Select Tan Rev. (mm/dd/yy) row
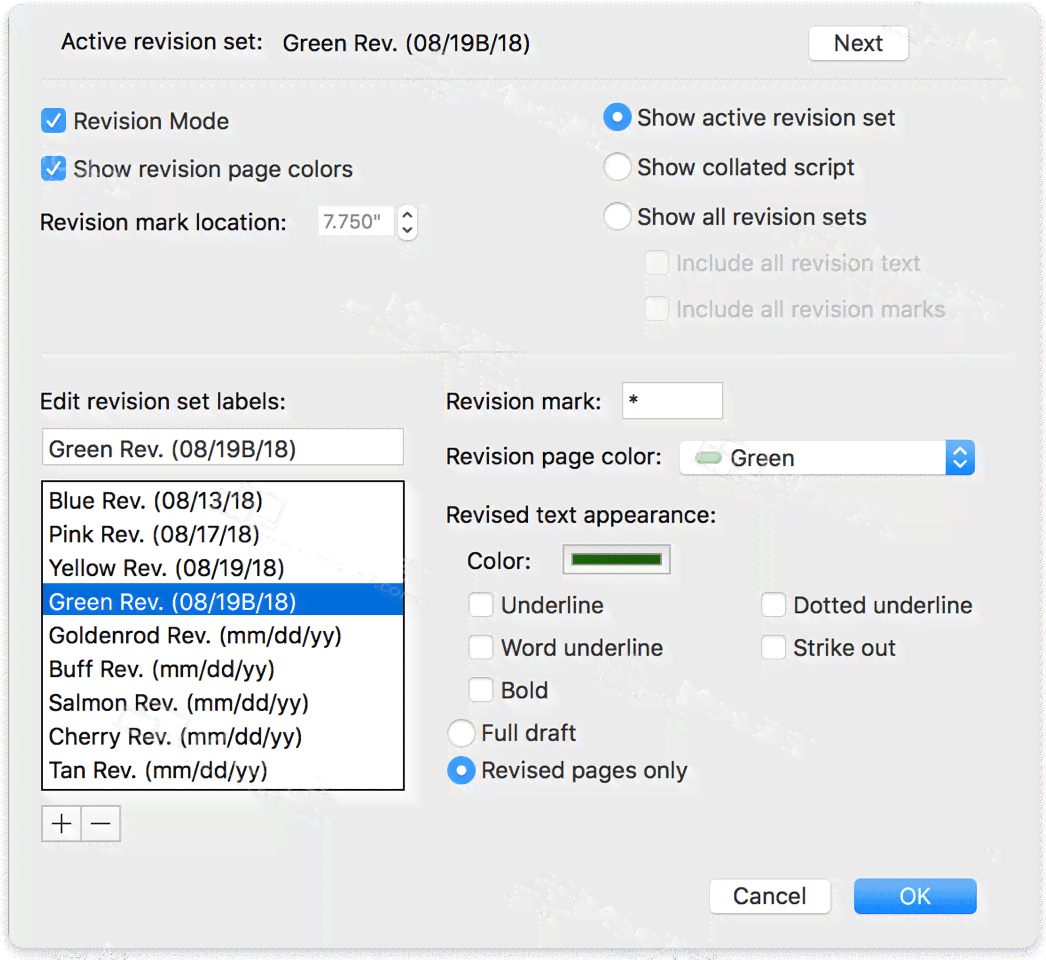1046x960 pixels. (x=223, y=770)
